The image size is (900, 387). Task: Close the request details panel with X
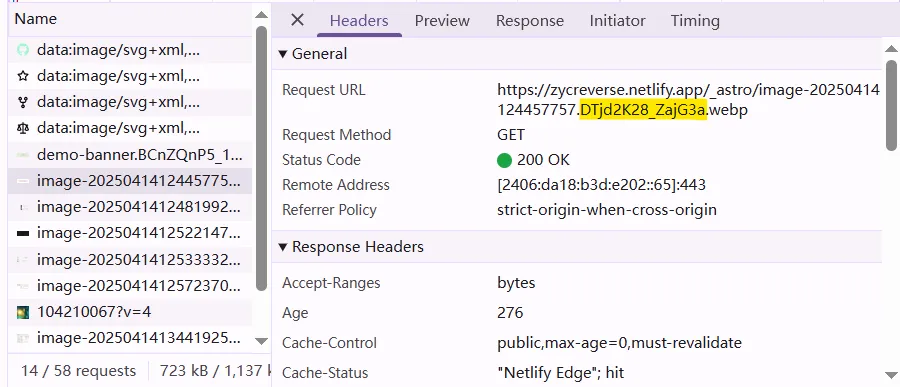(x=297, y=20)
